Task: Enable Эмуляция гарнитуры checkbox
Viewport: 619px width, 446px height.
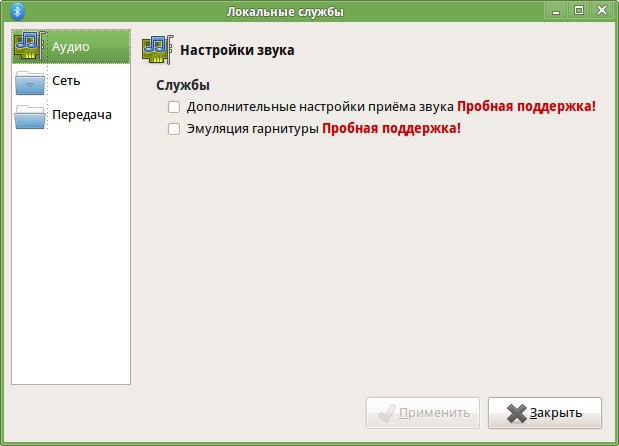Action: 174,129
